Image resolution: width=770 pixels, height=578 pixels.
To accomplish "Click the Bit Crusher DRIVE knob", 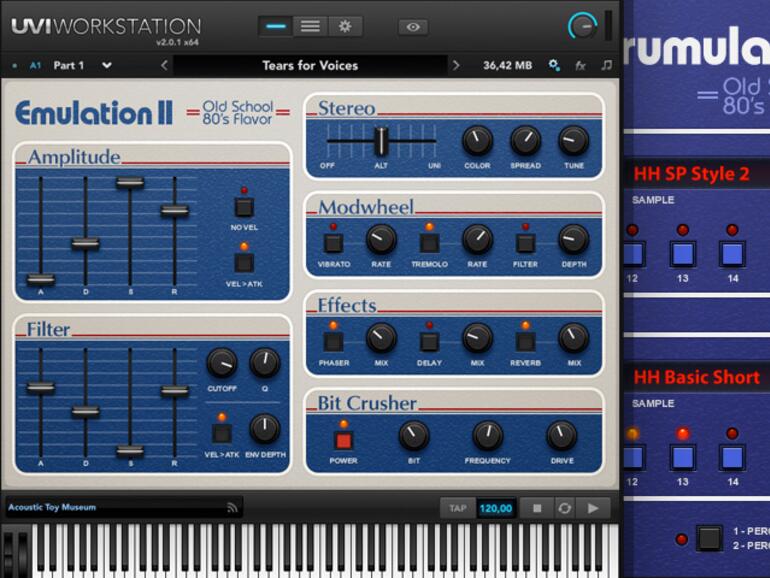I will pos(561,436).
